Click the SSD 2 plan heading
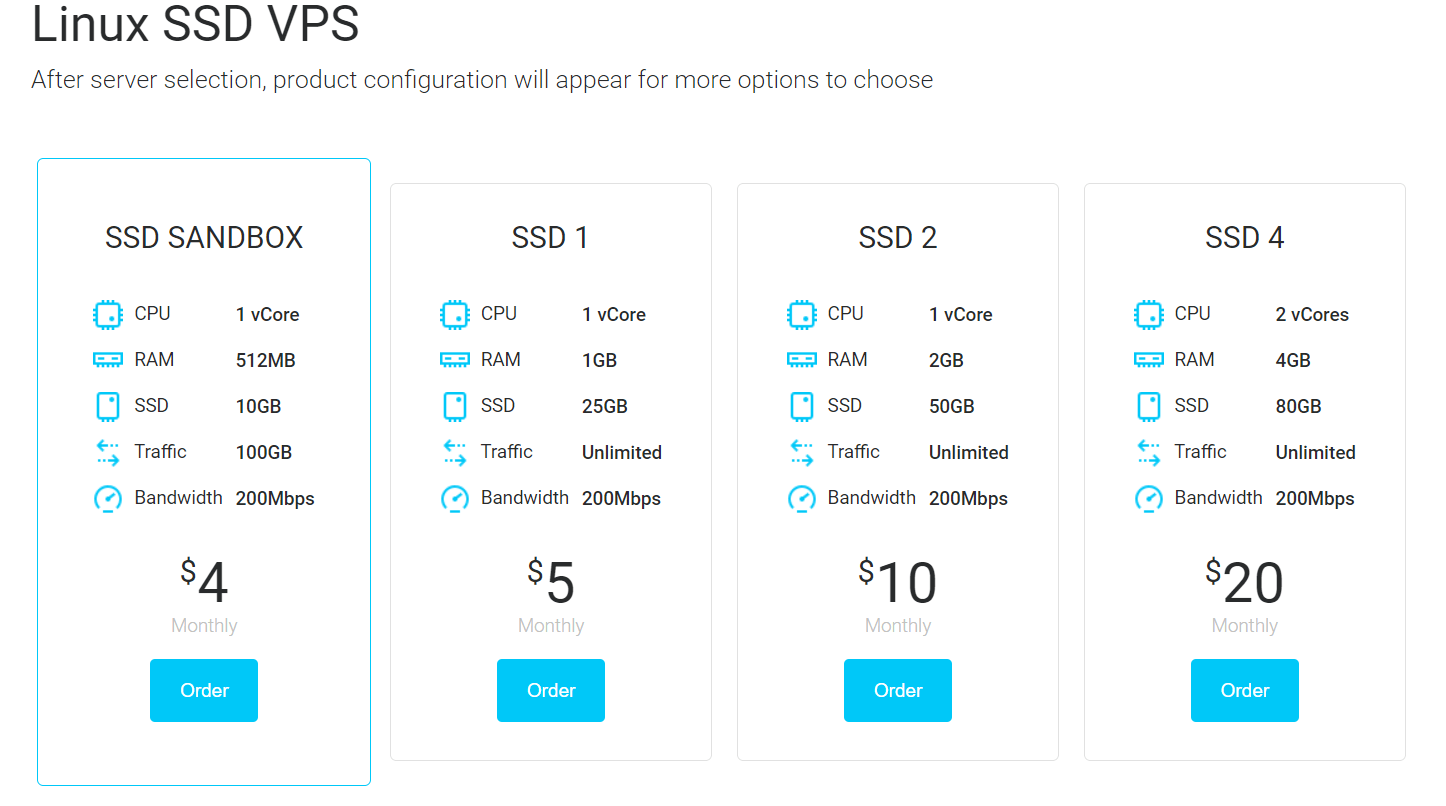Screen dimensions: 1446x806 [898, 238]
